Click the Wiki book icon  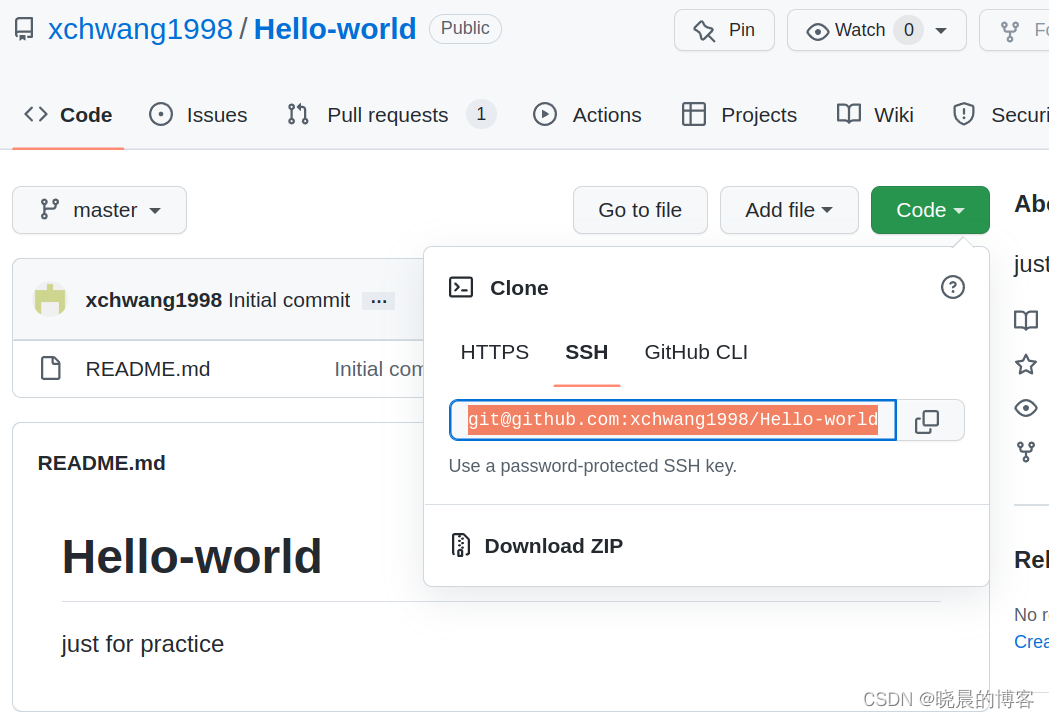[x=849, y=114]
